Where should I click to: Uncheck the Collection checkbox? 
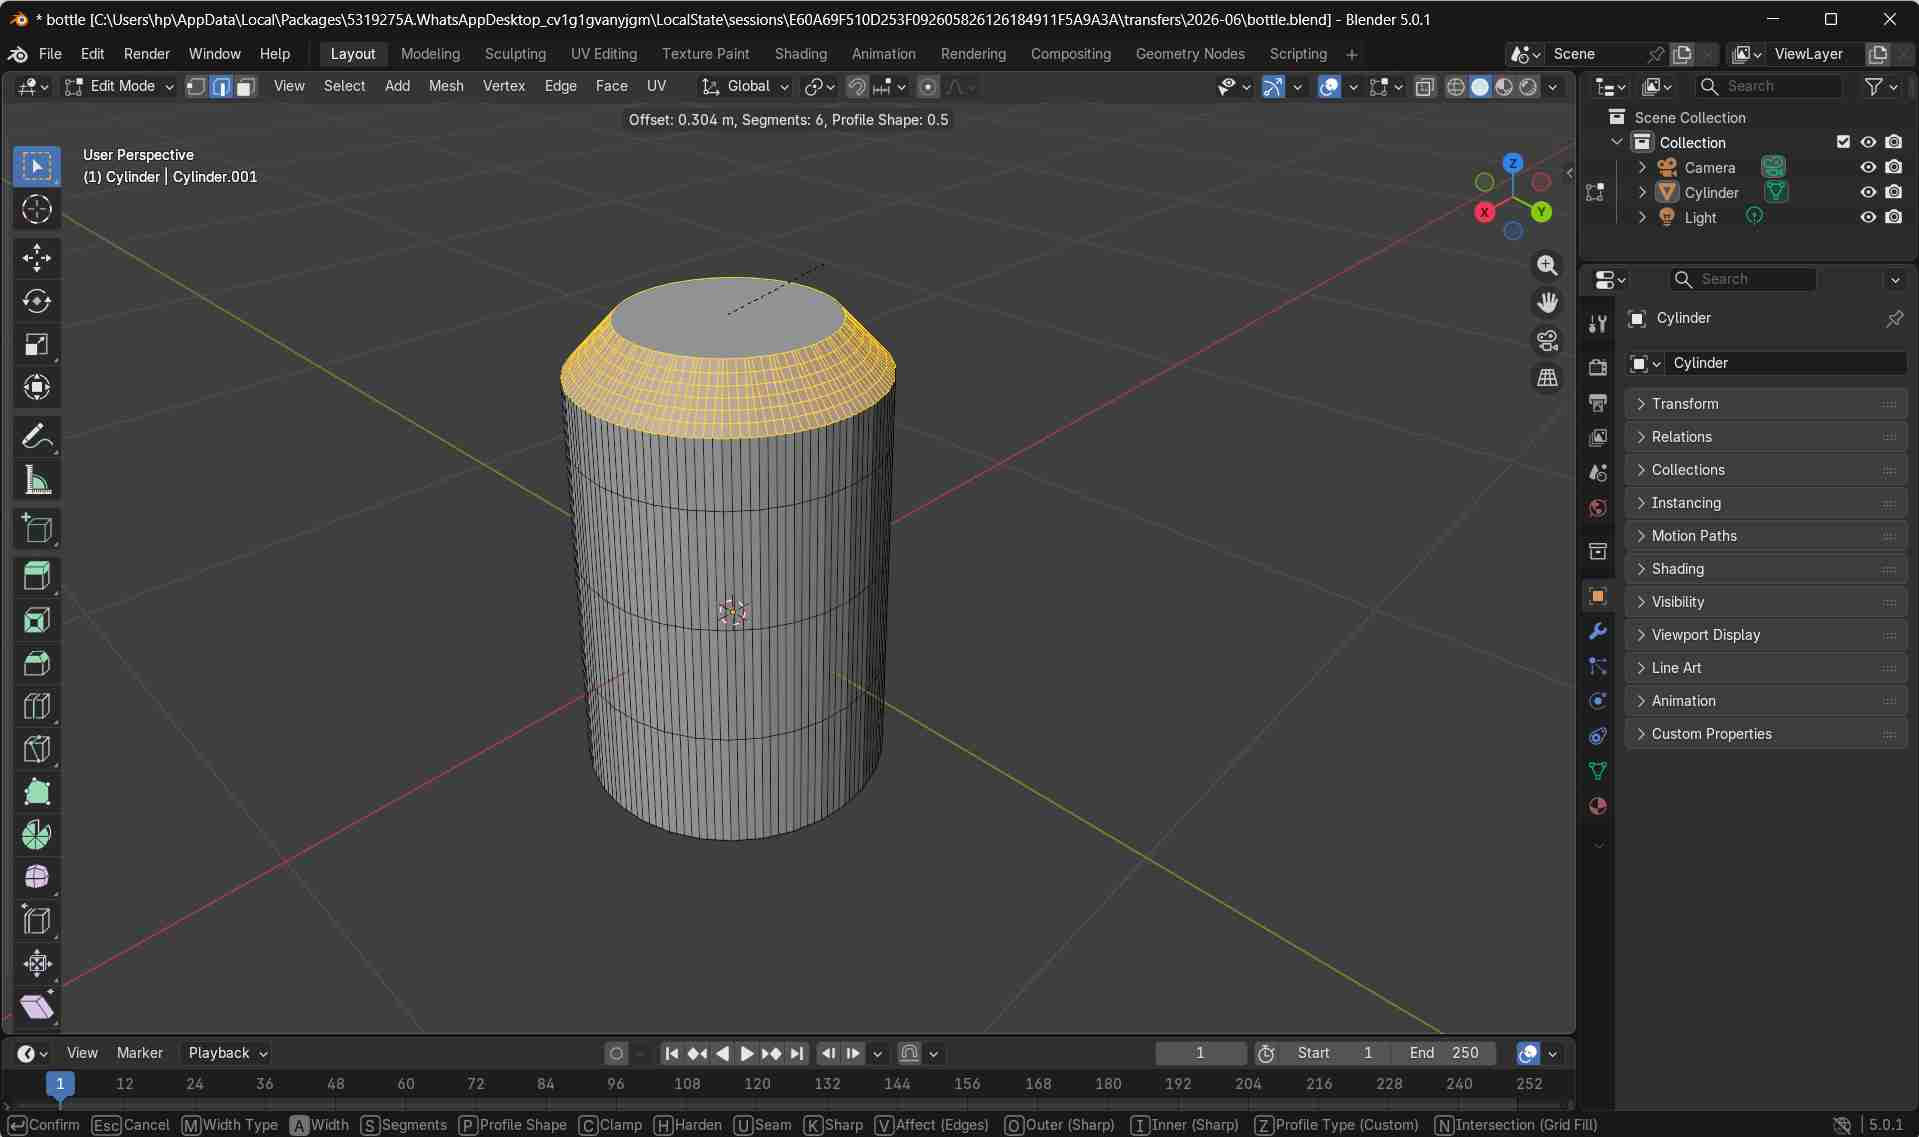coord(1843,142)
